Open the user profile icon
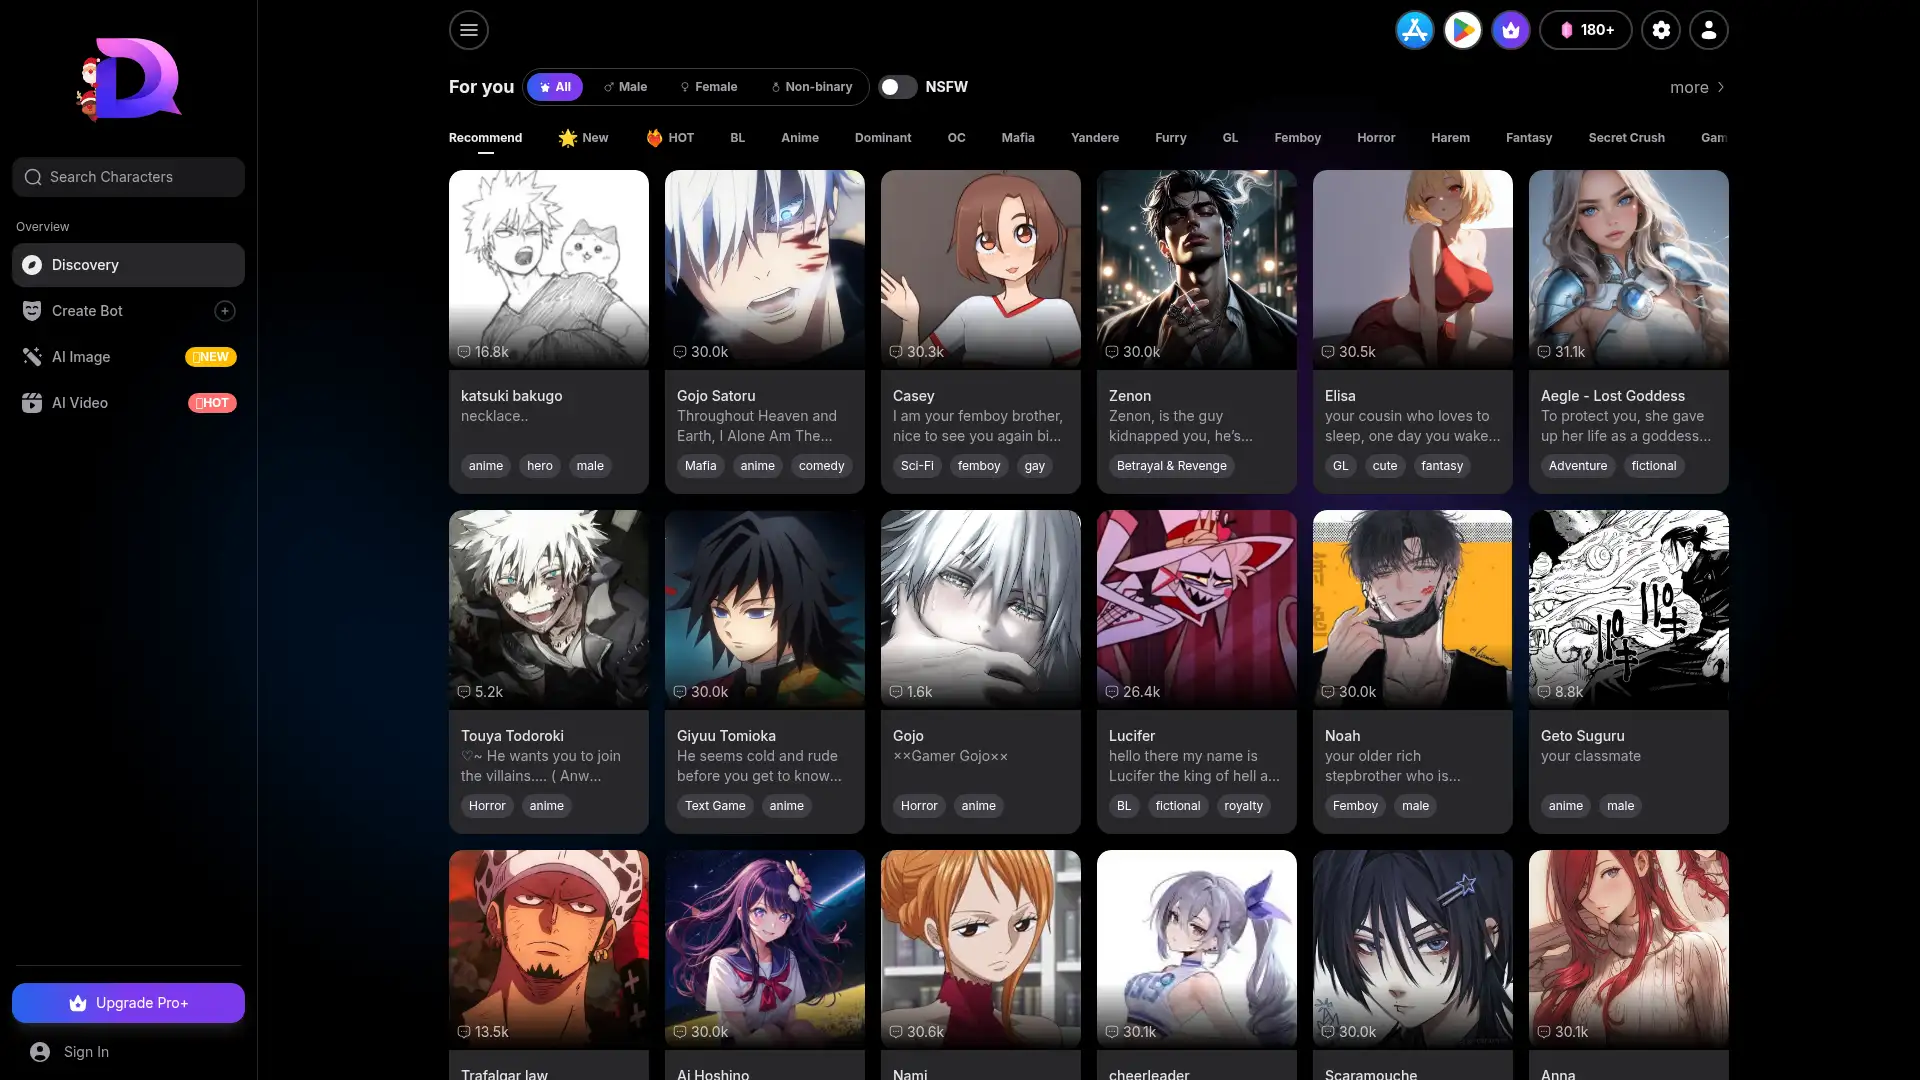The image size is (1920, 1080). [1709, 30]
